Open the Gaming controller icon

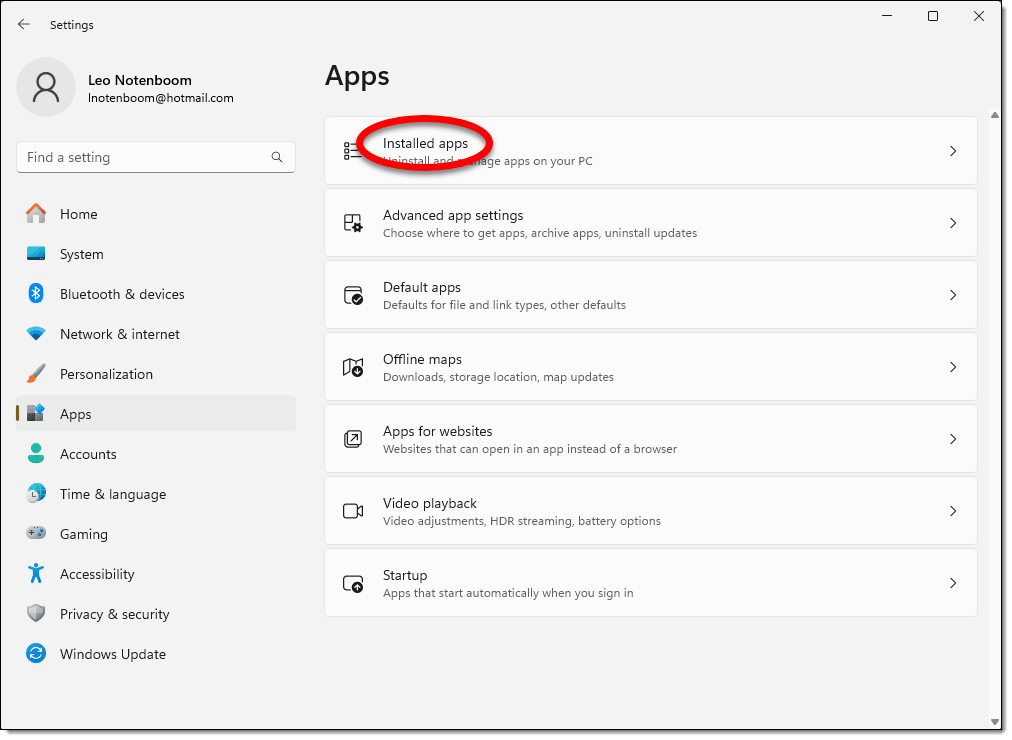36,534
